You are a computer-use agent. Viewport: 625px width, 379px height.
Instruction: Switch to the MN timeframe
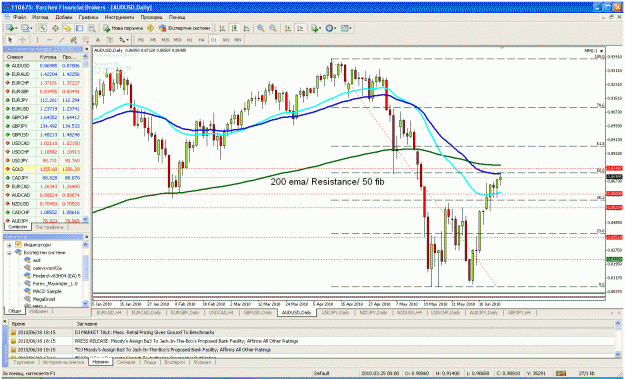click(238, 40)
